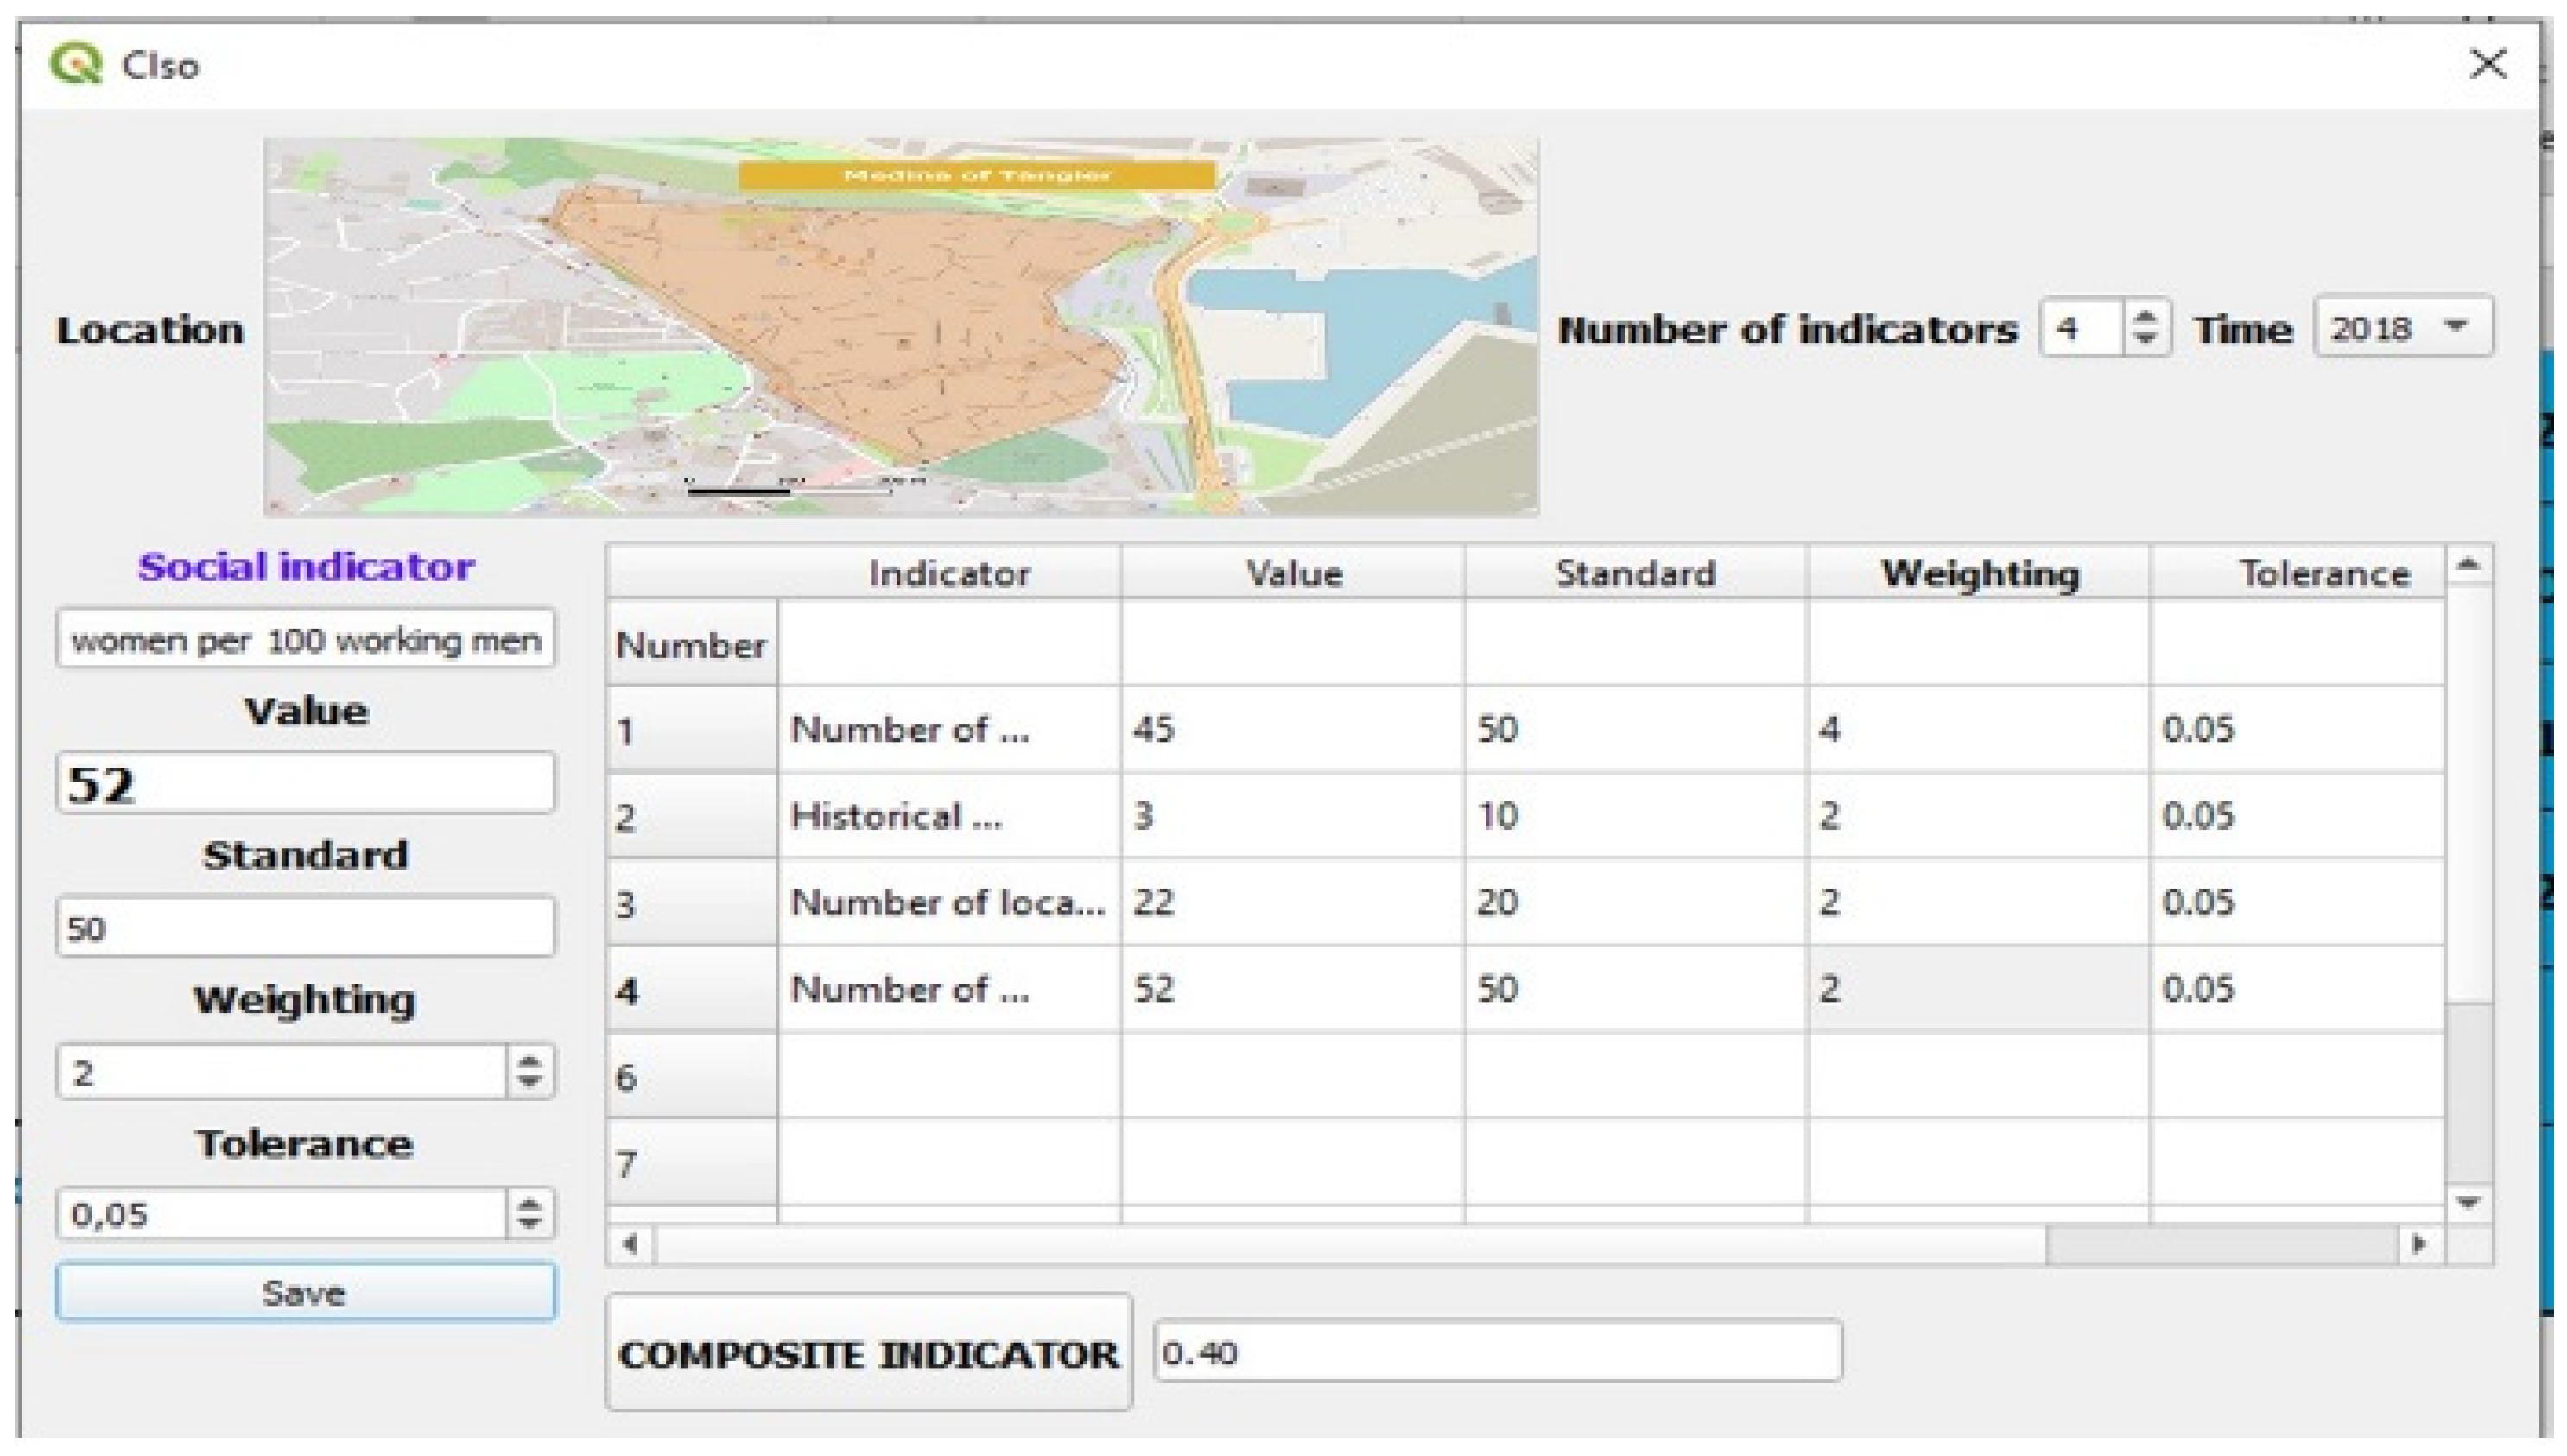Click the Weighting column header

1979,573
